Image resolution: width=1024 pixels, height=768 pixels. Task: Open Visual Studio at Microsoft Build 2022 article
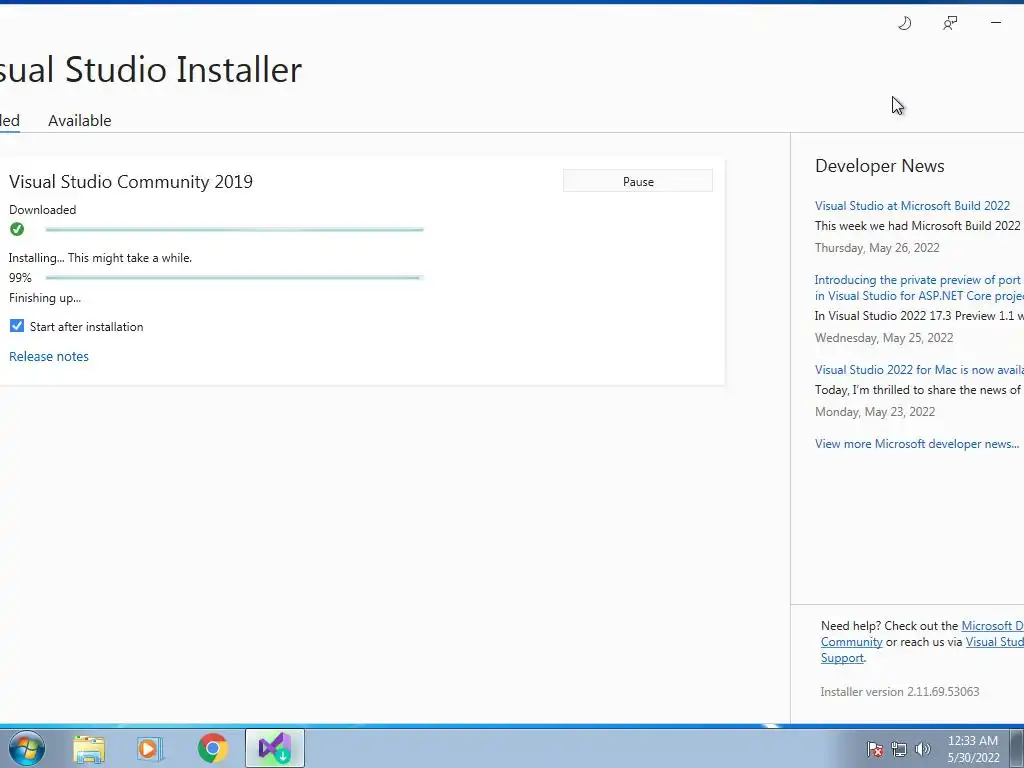912,206
